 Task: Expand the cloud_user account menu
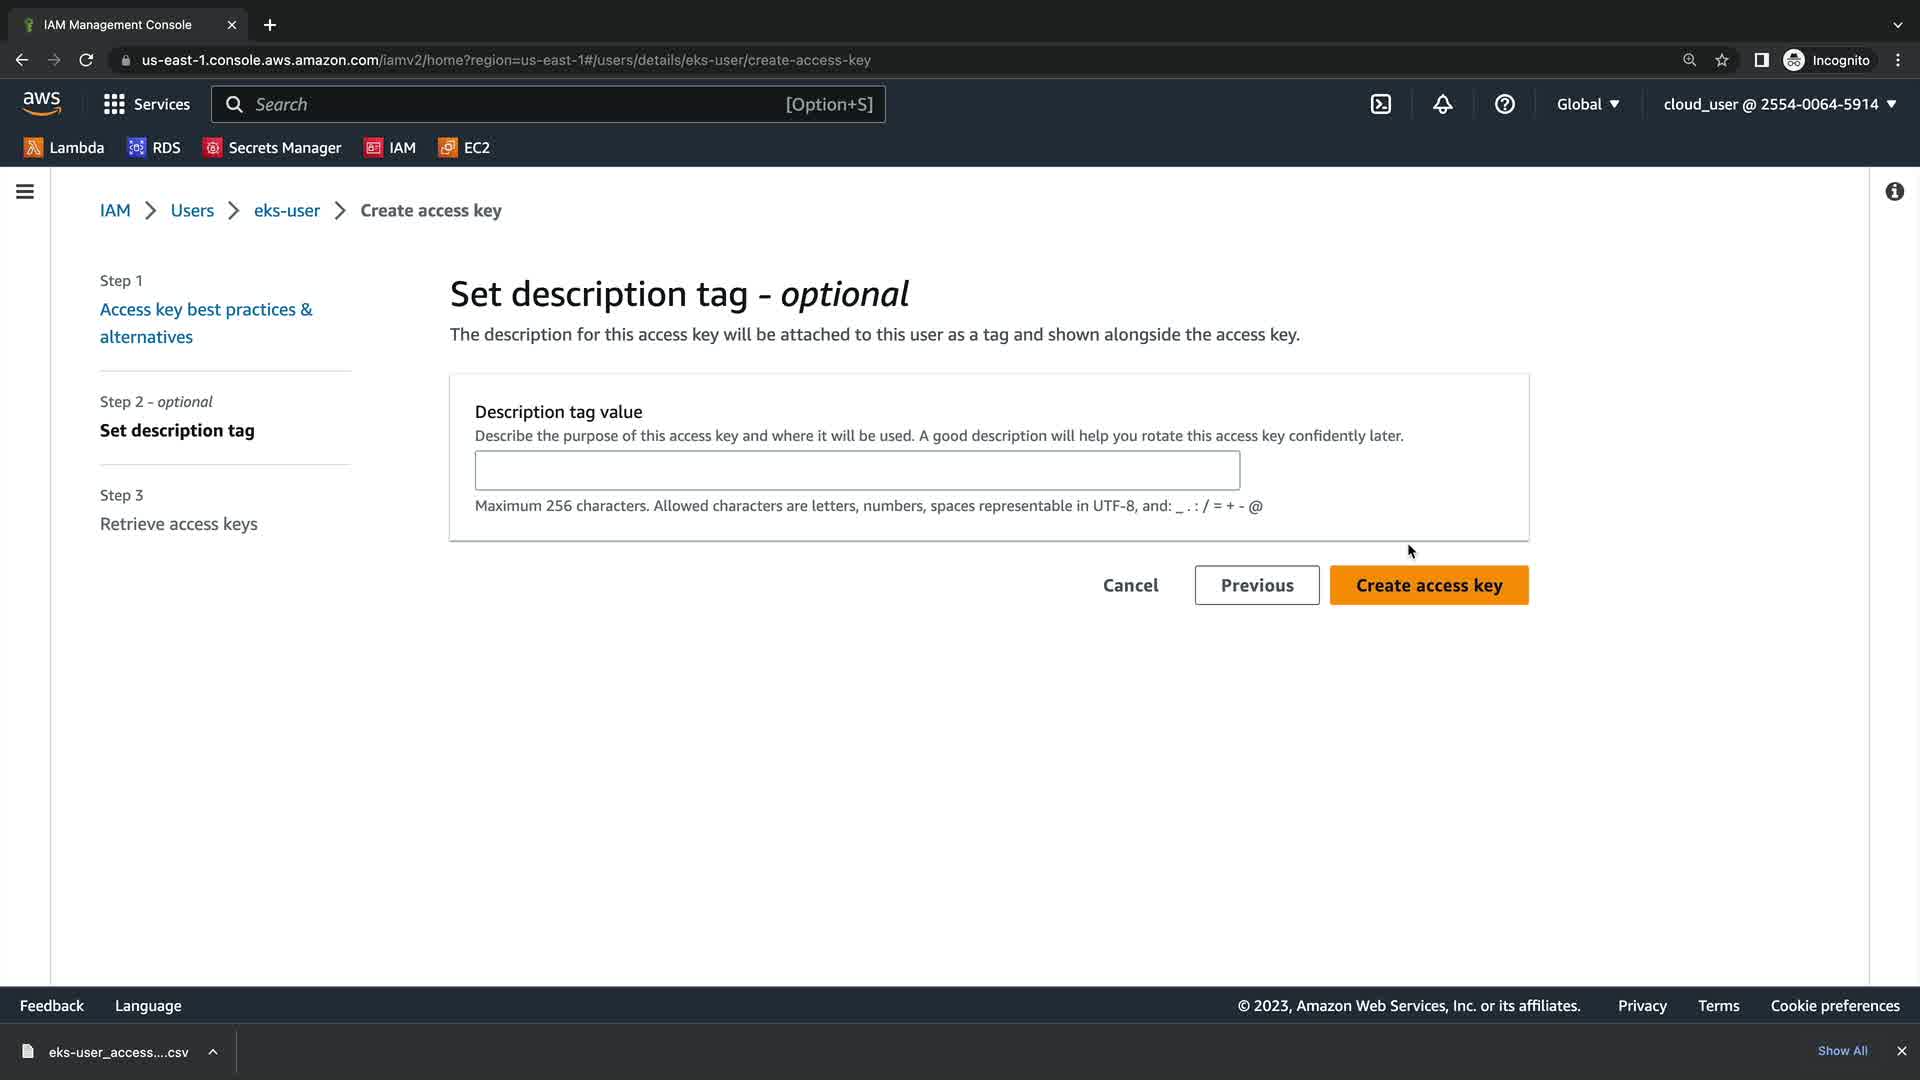click(x=1779, y=104)
